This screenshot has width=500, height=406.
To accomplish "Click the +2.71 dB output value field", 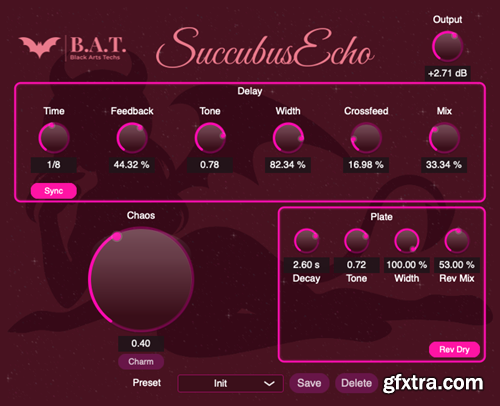I will 447,73.
